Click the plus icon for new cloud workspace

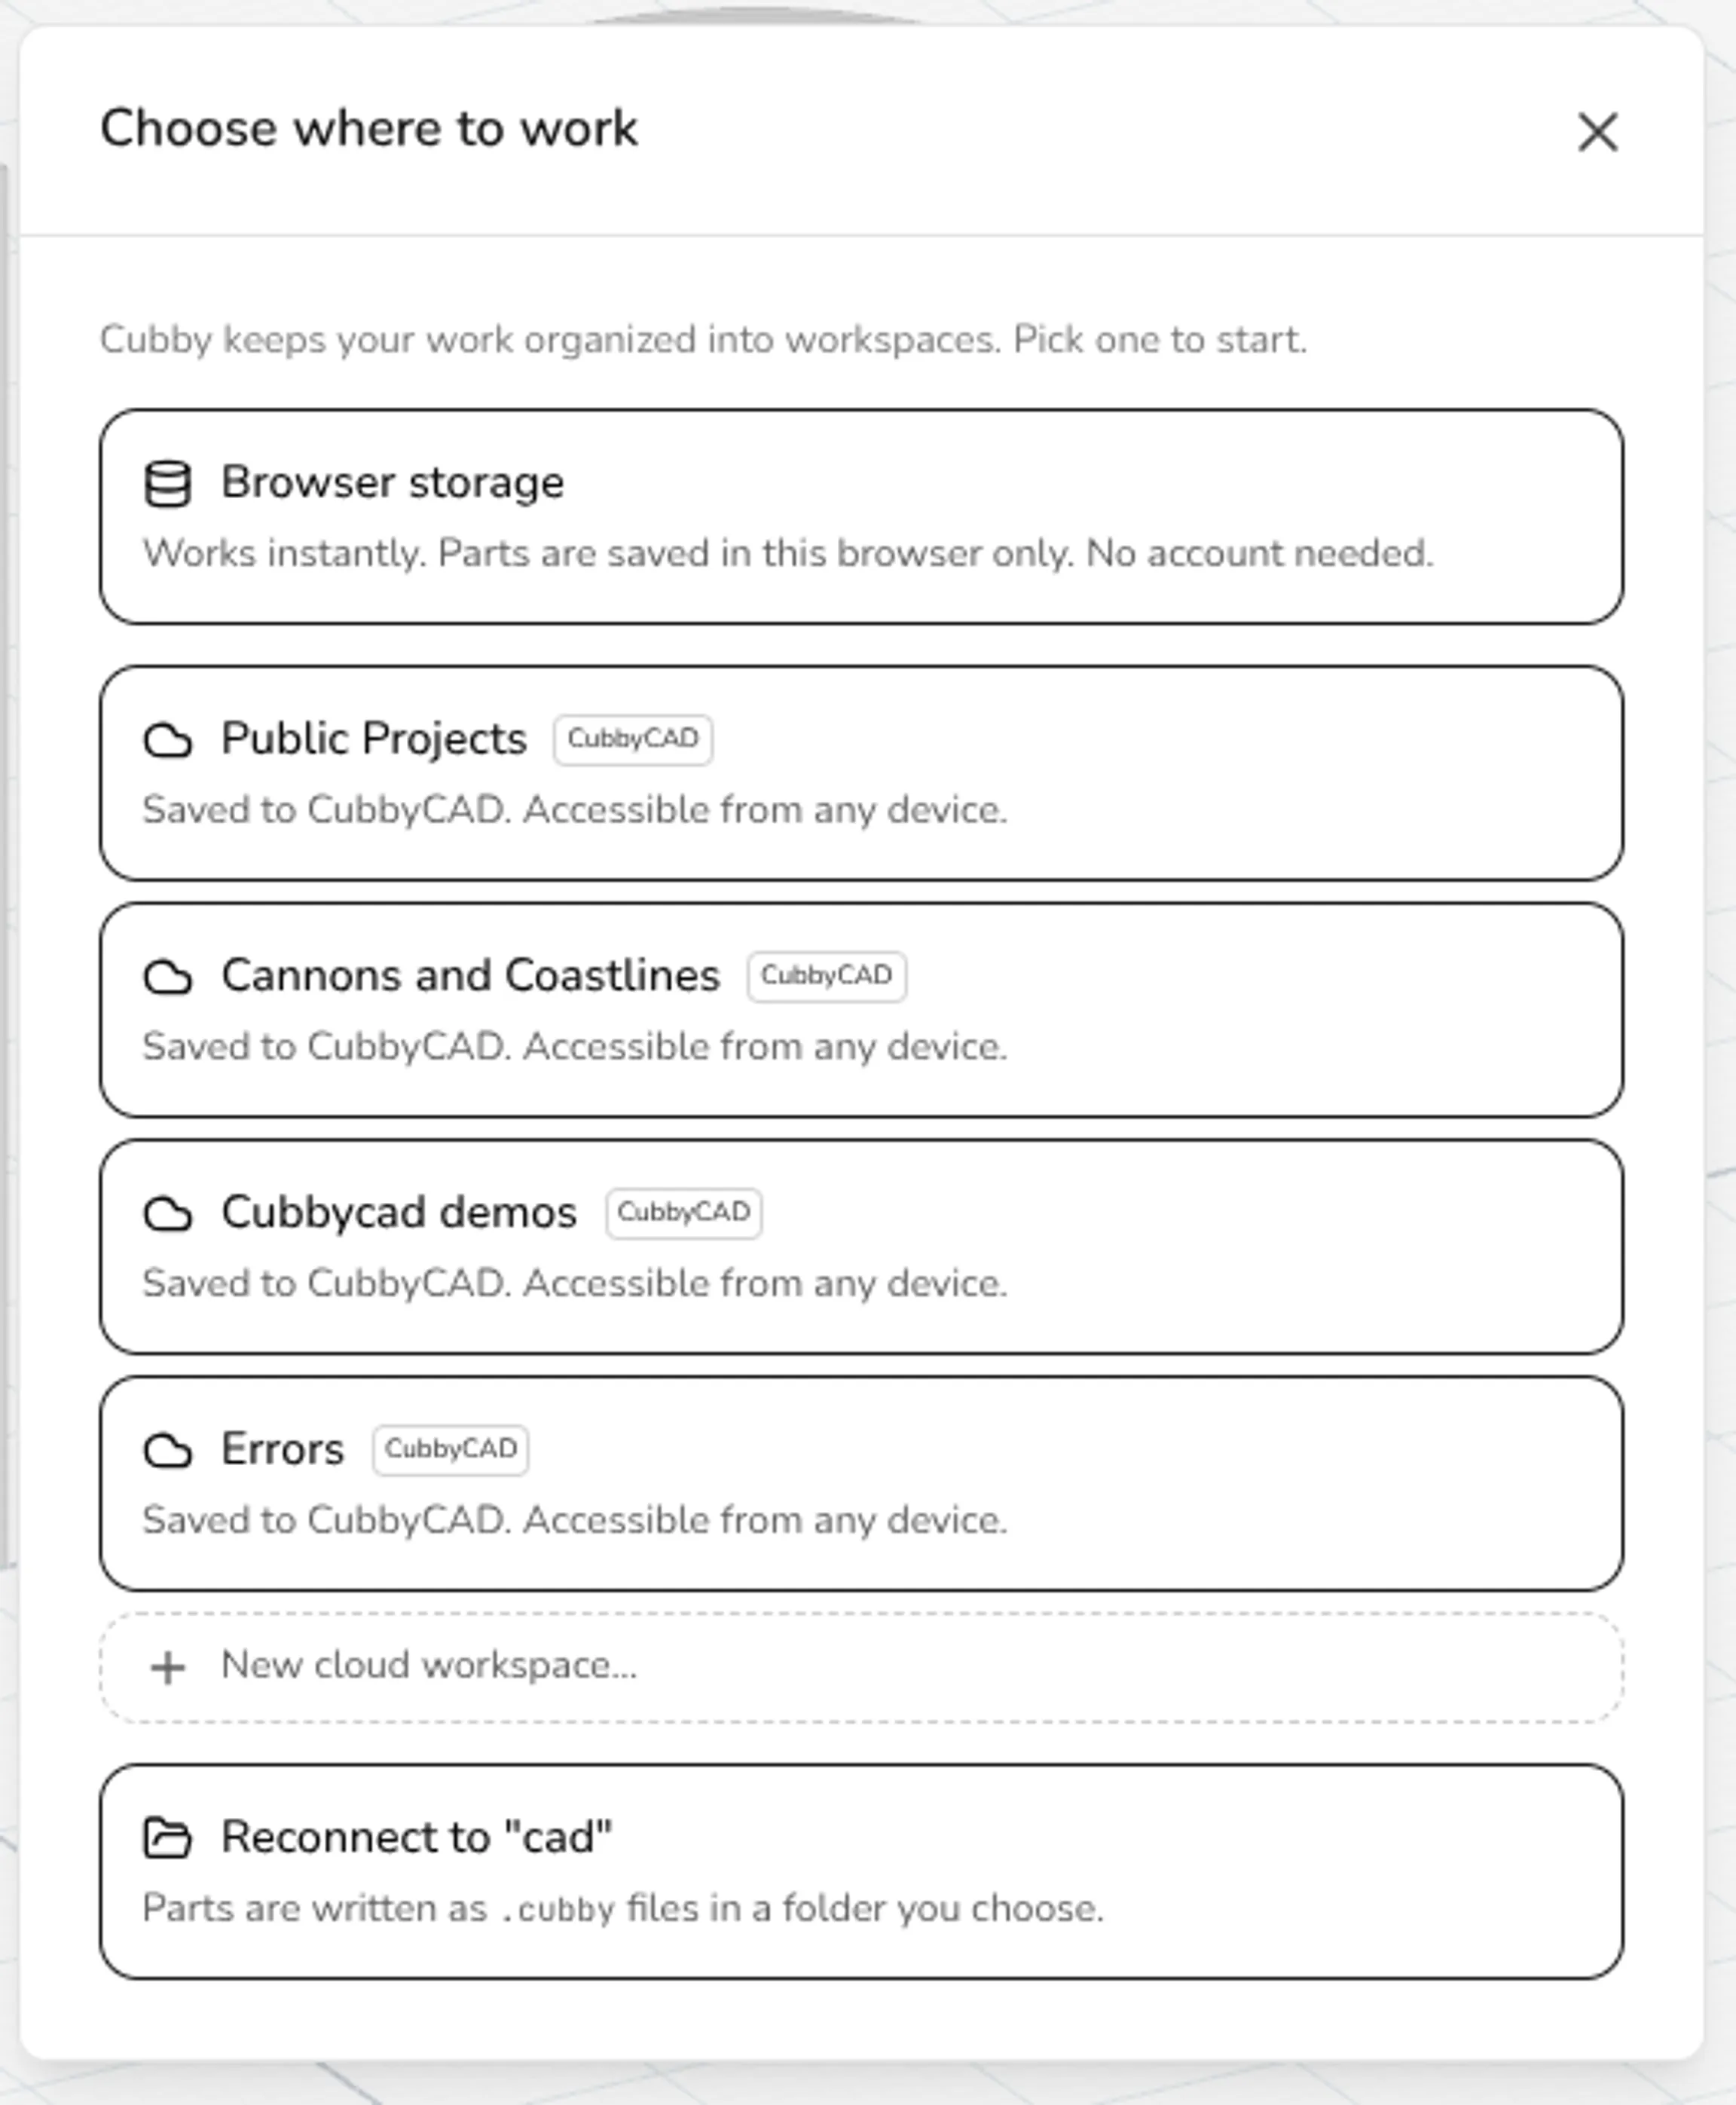tap(168, 1667)
